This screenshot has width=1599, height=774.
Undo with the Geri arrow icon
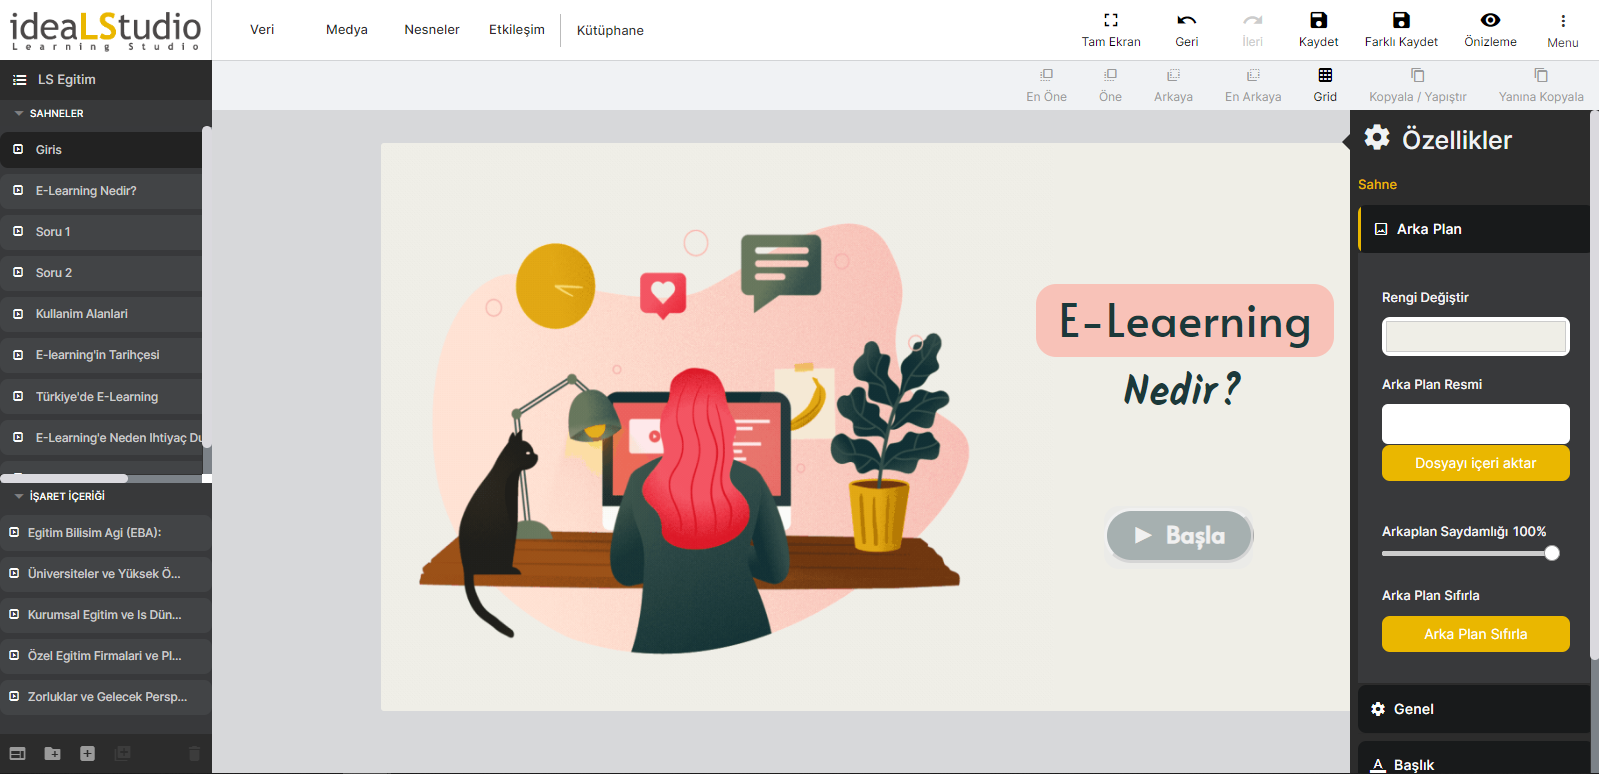coord(1186,20)
